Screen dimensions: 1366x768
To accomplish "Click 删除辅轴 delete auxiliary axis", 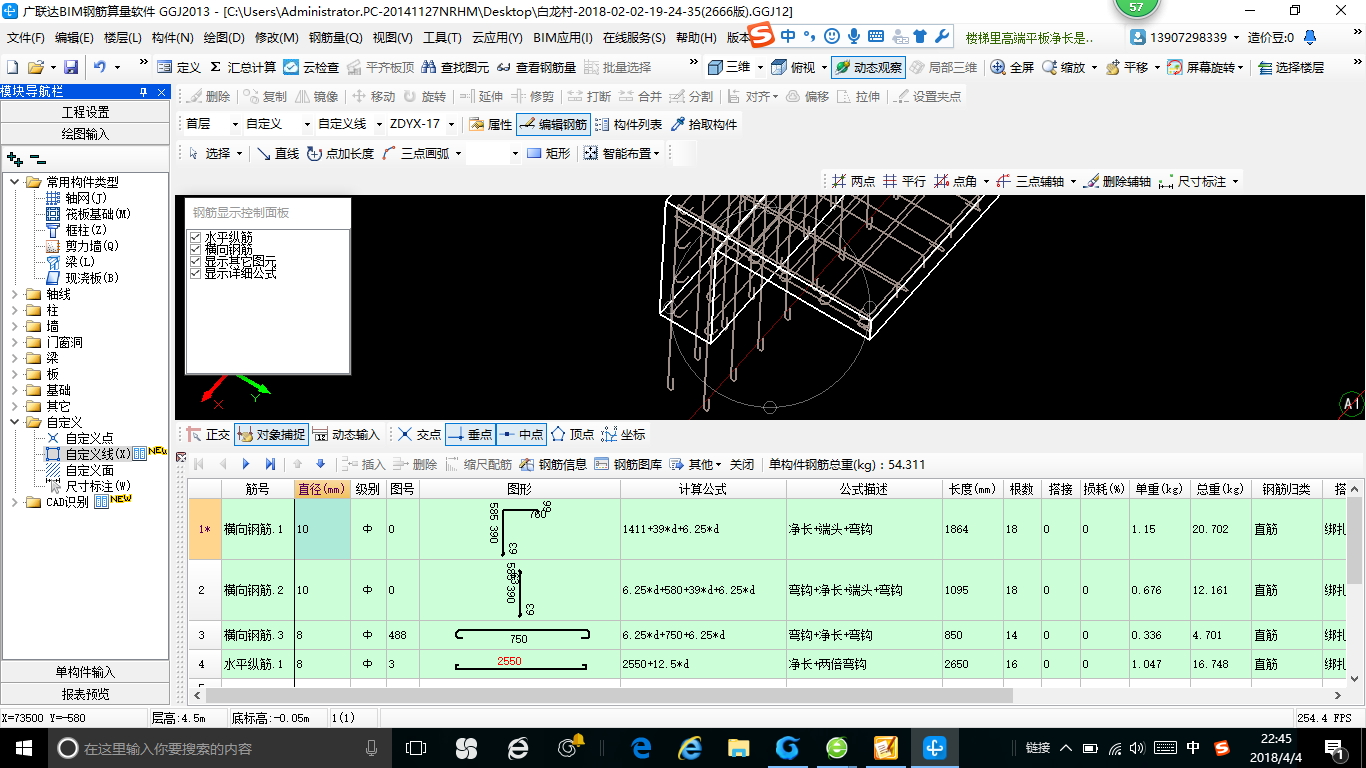I will [1118, 181].
